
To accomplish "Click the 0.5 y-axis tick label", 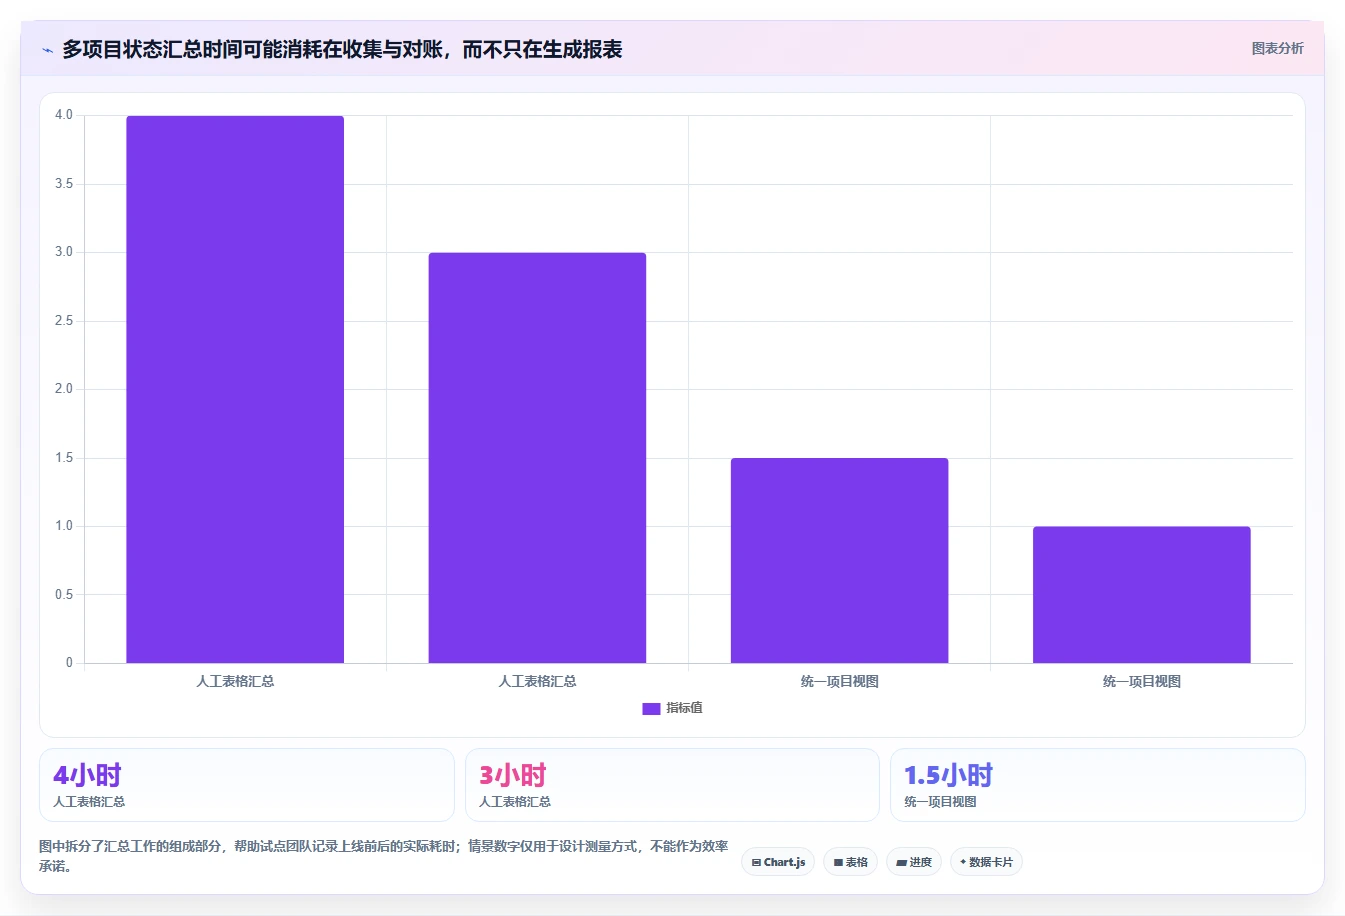I will point(64,595).
